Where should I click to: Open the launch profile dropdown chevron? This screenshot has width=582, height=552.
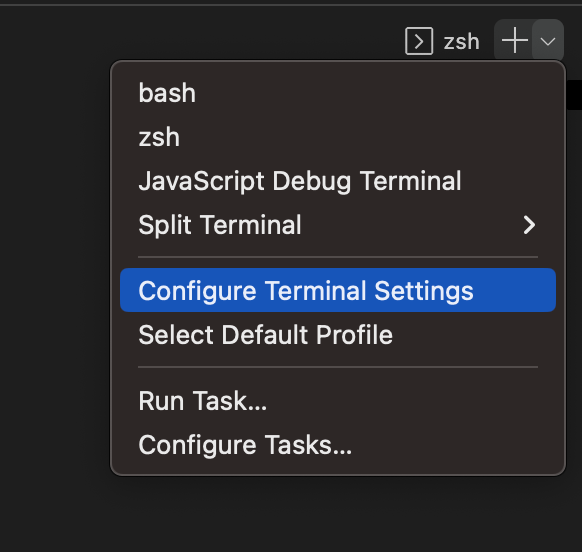pos(548,41)
